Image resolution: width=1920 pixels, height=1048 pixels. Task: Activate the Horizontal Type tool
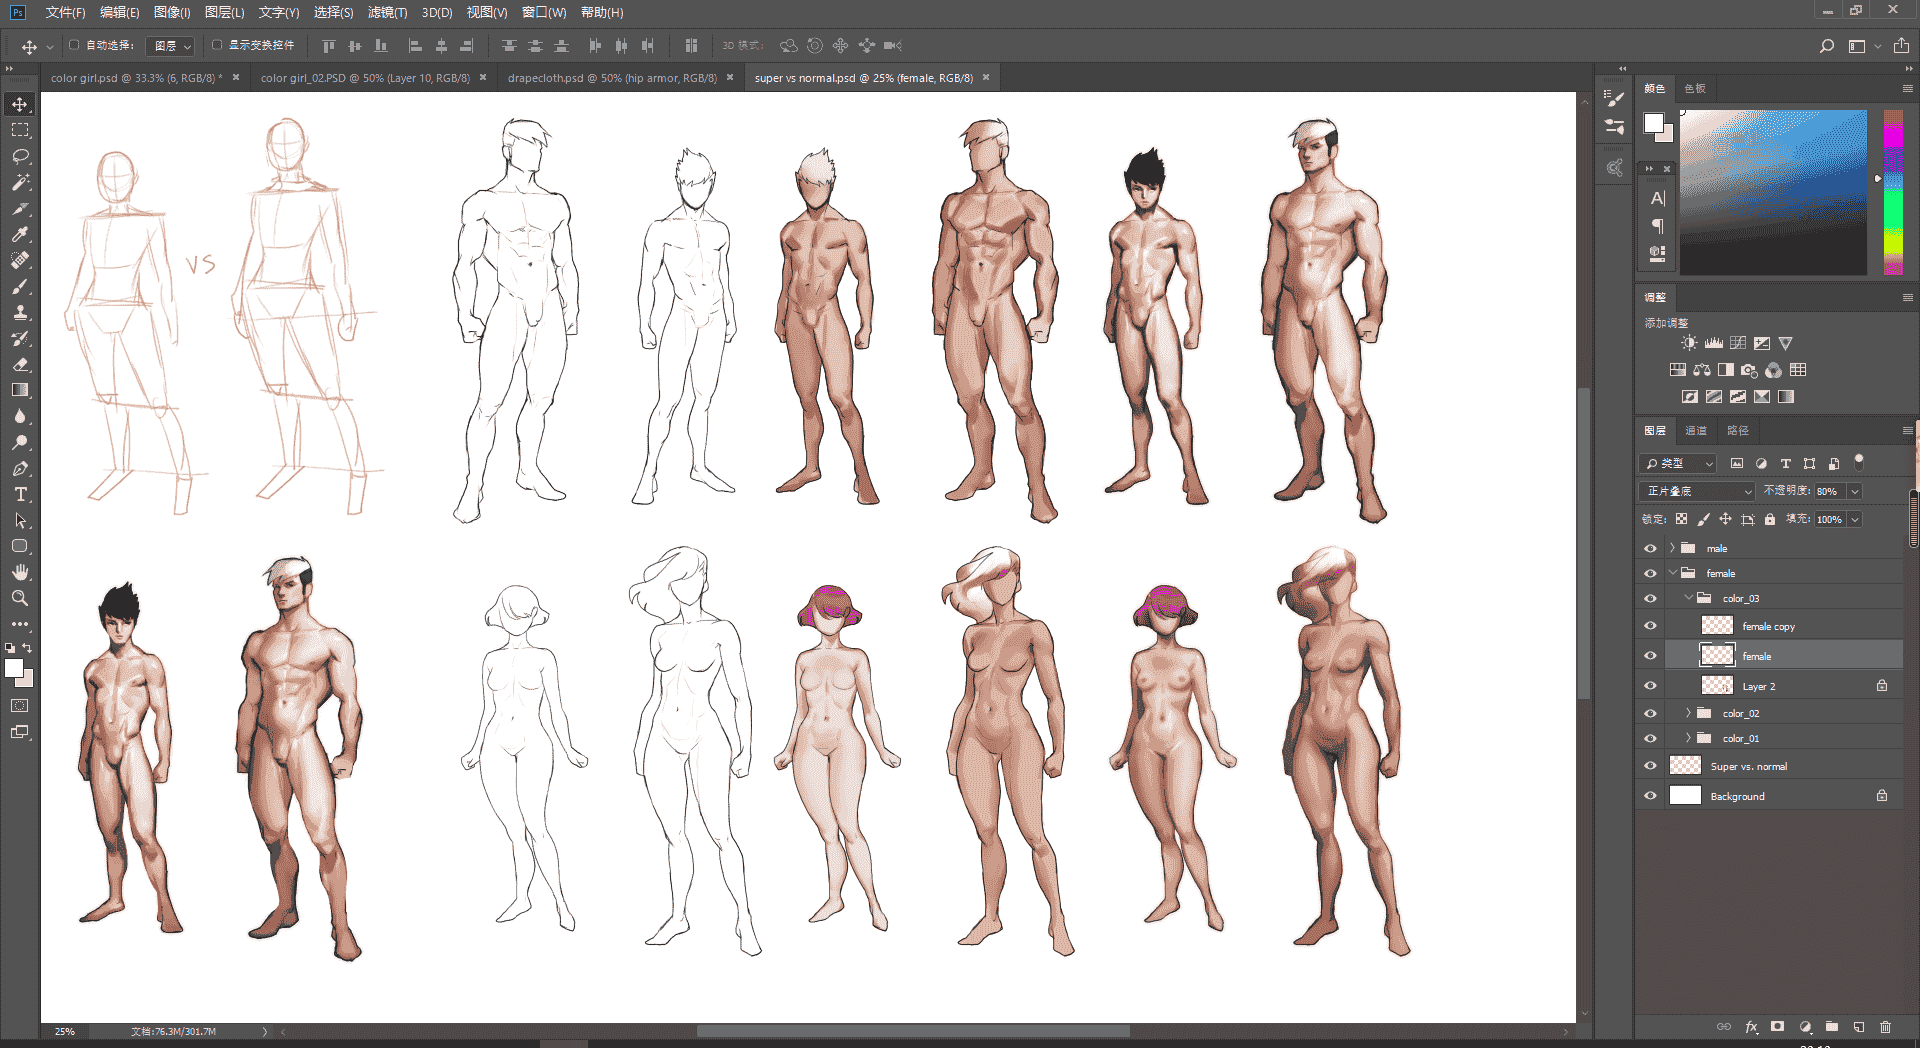coord(20,494)
